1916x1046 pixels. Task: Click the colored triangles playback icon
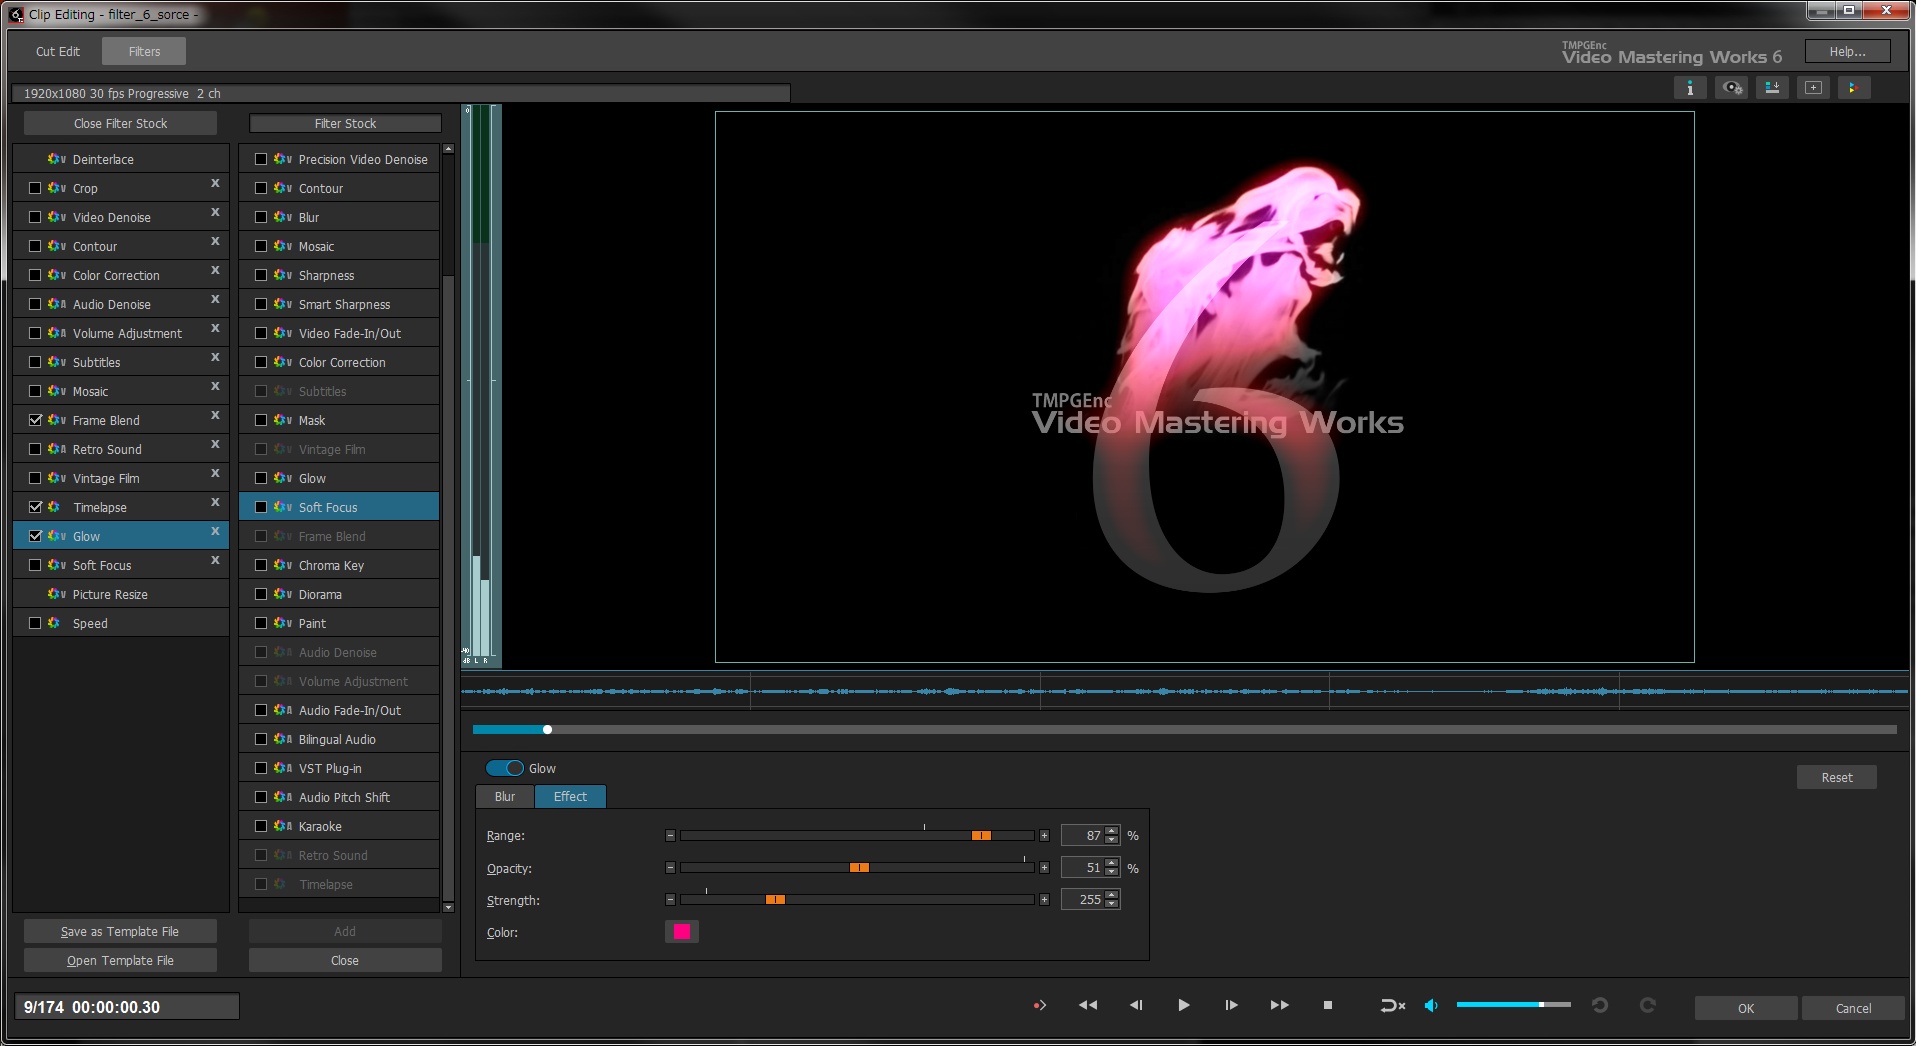pos(1853,88)
